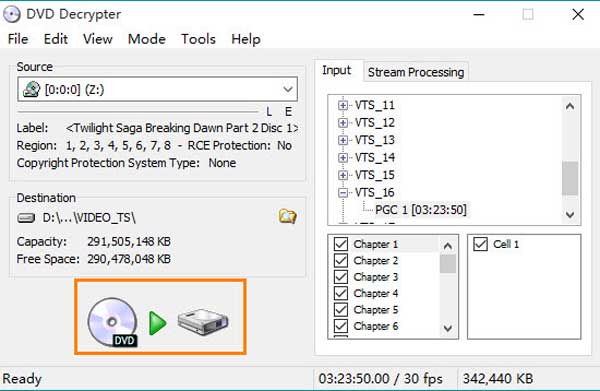Click the Chapter 4 label

pos(376,293)
